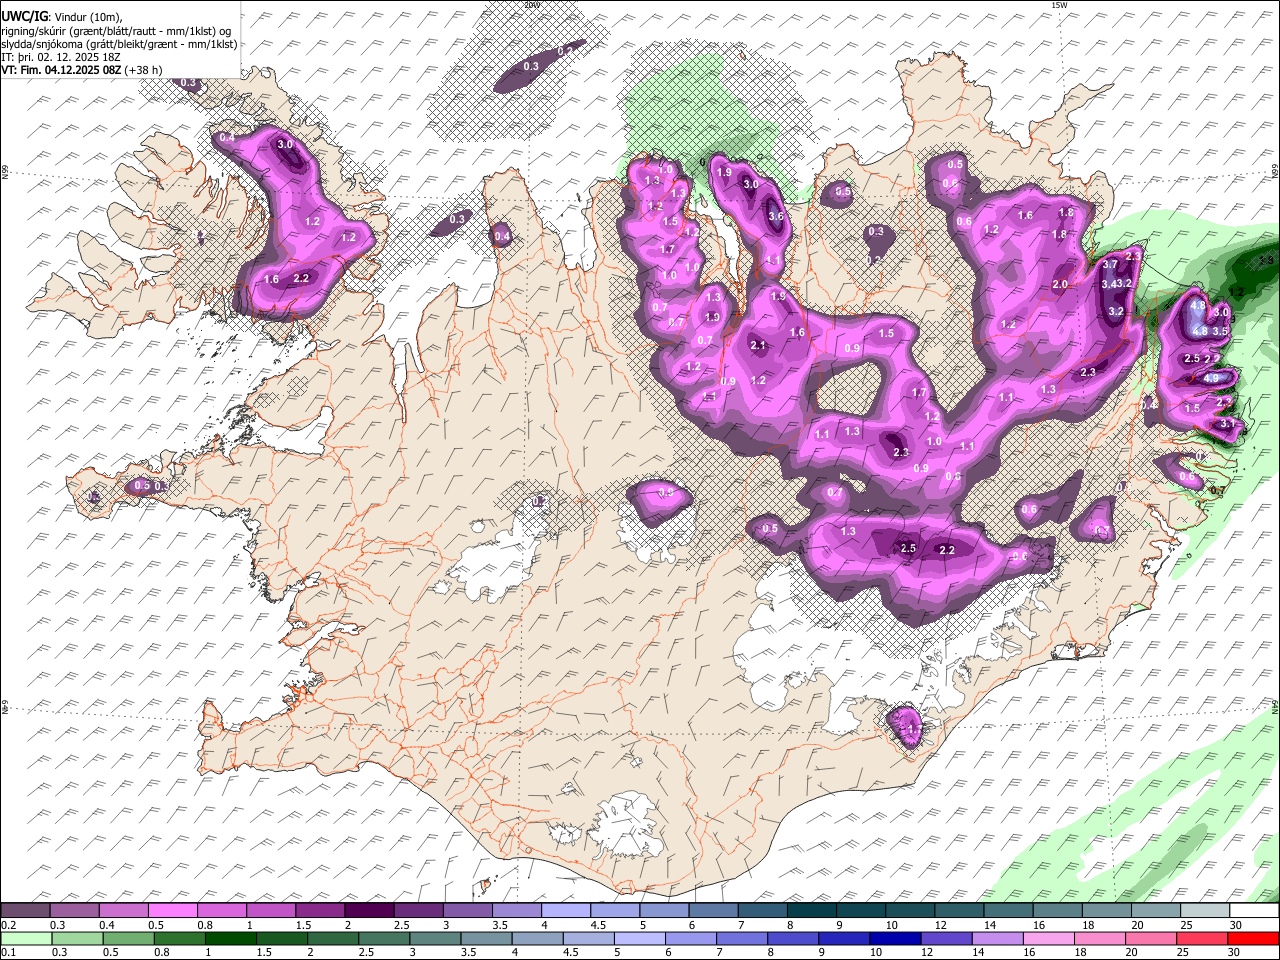Select the red-pink 25–30 rain-scale swatch
Image resolution: width=1280 pixels, height=960 pixels.
click(x=1203, y=938)
